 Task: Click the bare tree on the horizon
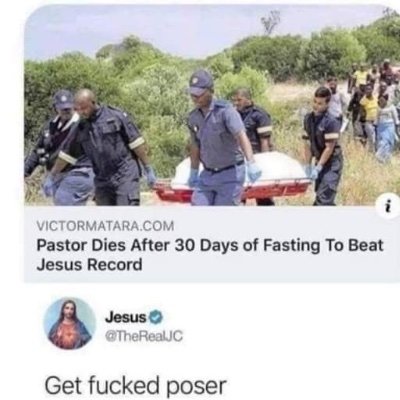pos(271,22)
